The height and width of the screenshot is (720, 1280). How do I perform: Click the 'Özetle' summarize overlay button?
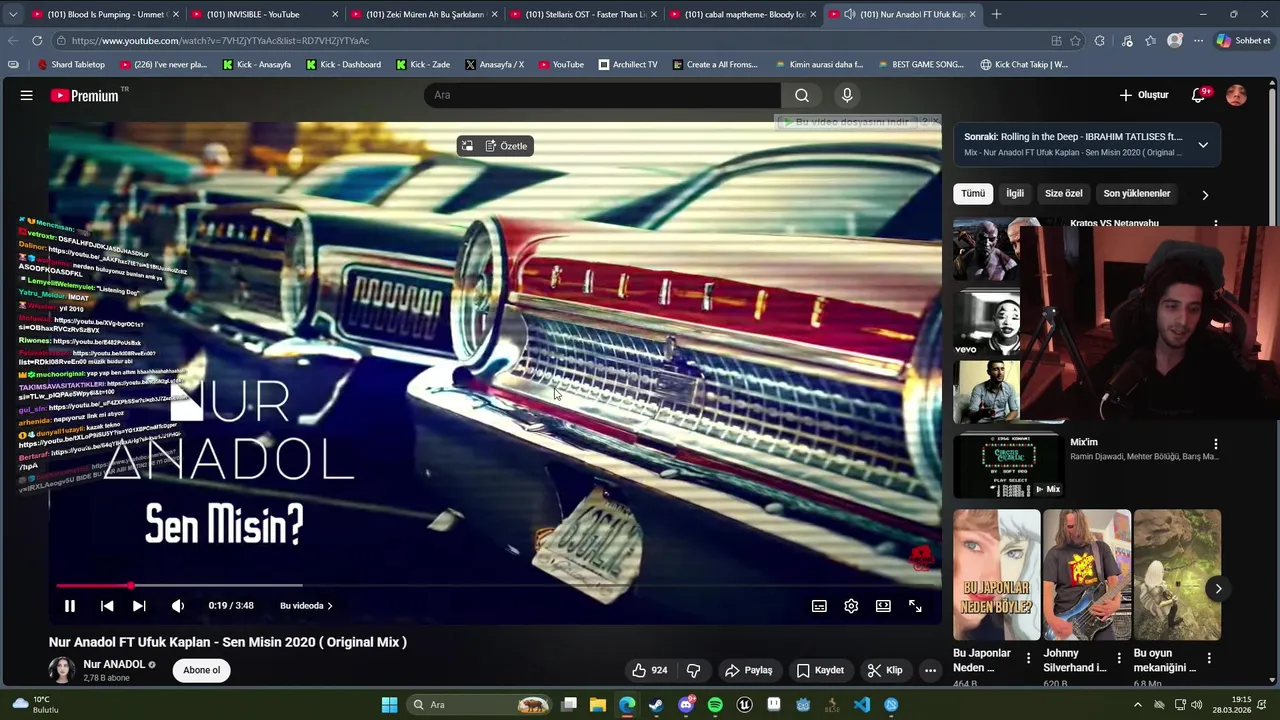coord(506,146)
